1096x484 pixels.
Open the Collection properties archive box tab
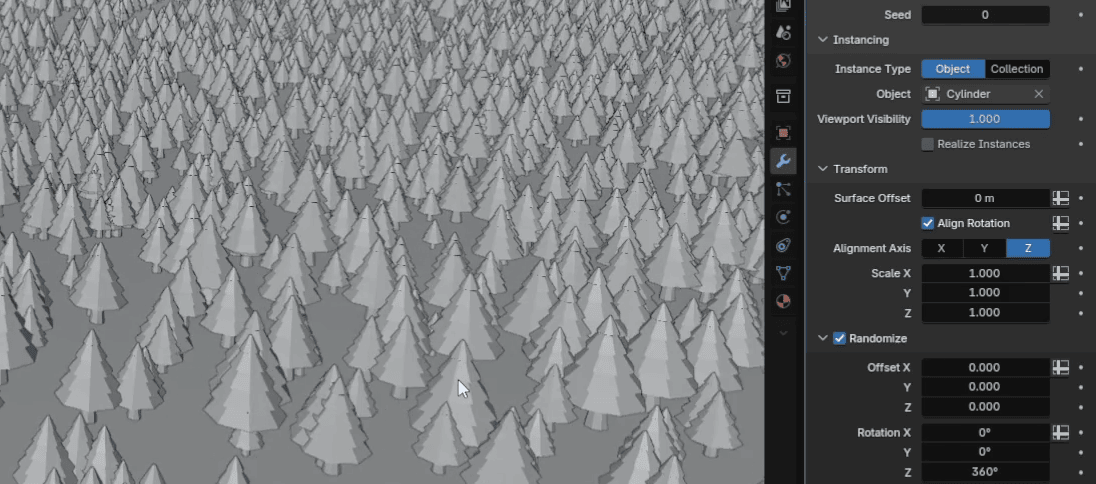[x=784, y=96]
